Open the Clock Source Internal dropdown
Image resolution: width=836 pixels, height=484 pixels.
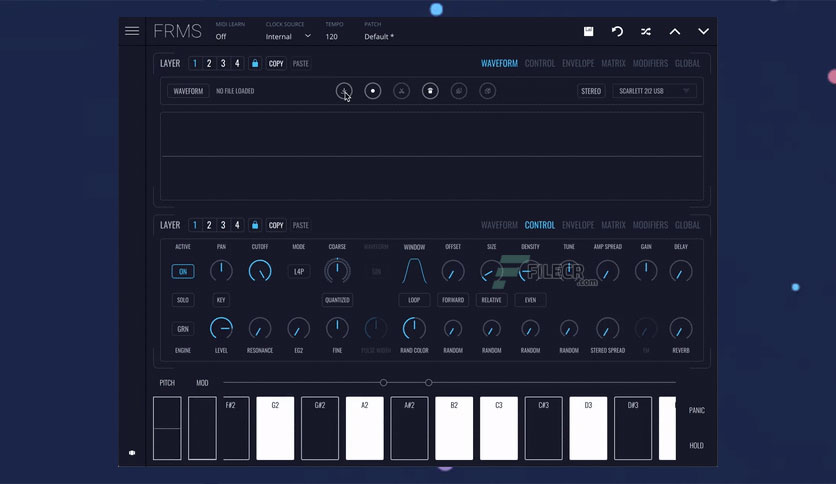coord(288,36)
